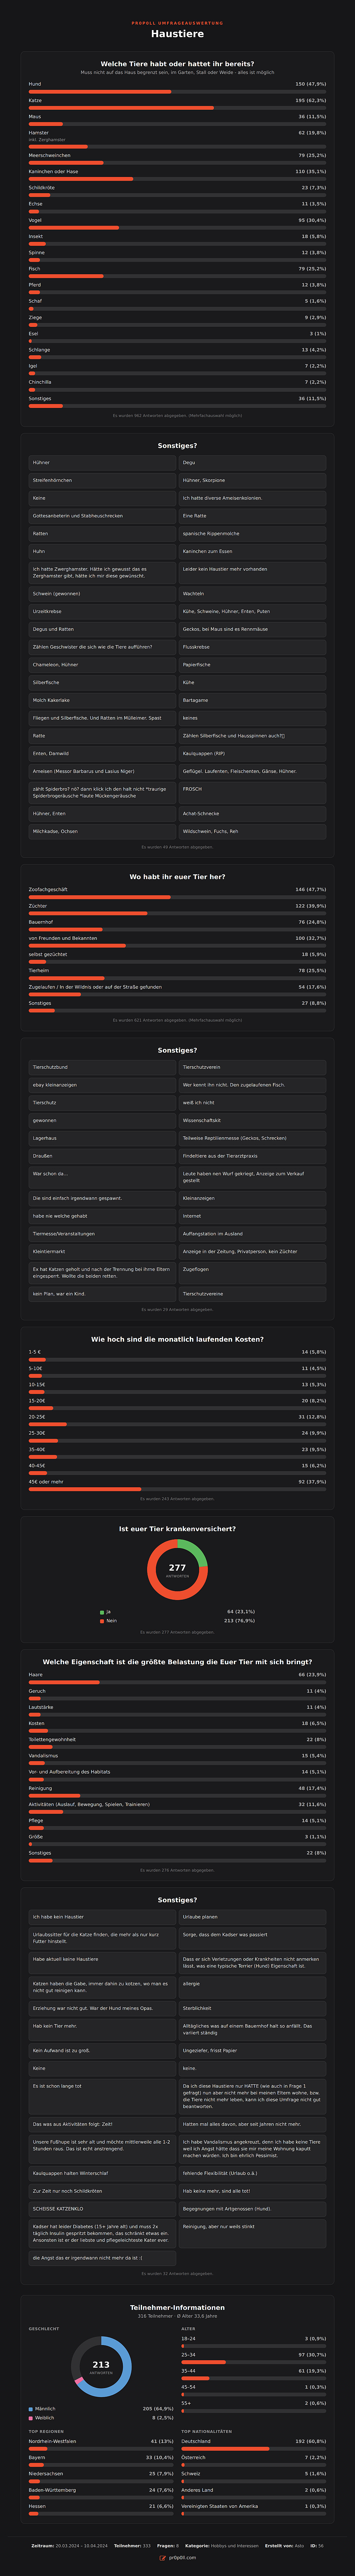Click the 'Baden-Württemberg' region label
The image size is (355, 2576).
pos(52,2490)
